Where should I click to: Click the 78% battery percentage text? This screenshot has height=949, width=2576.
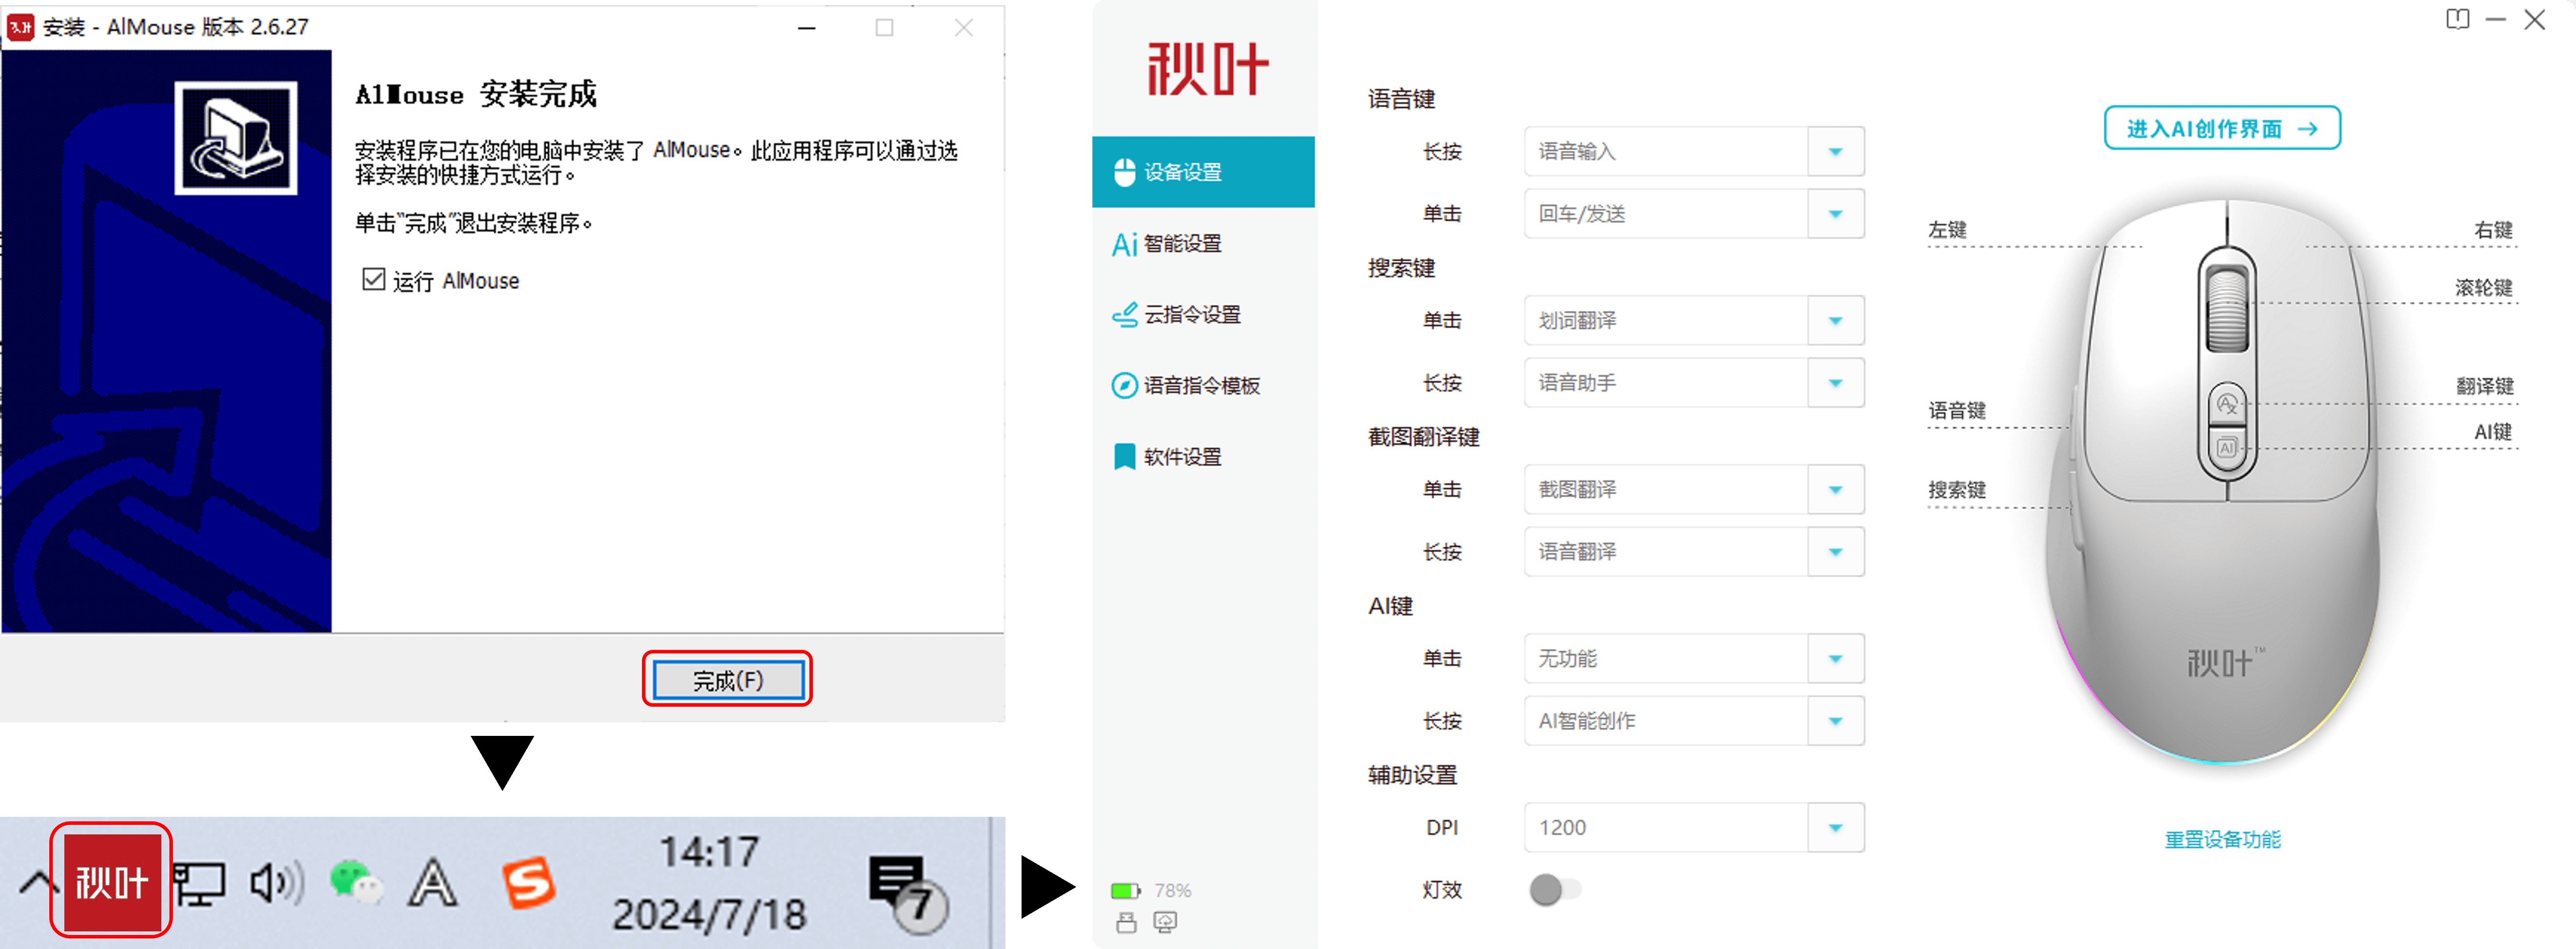[x=1172, y=890]
